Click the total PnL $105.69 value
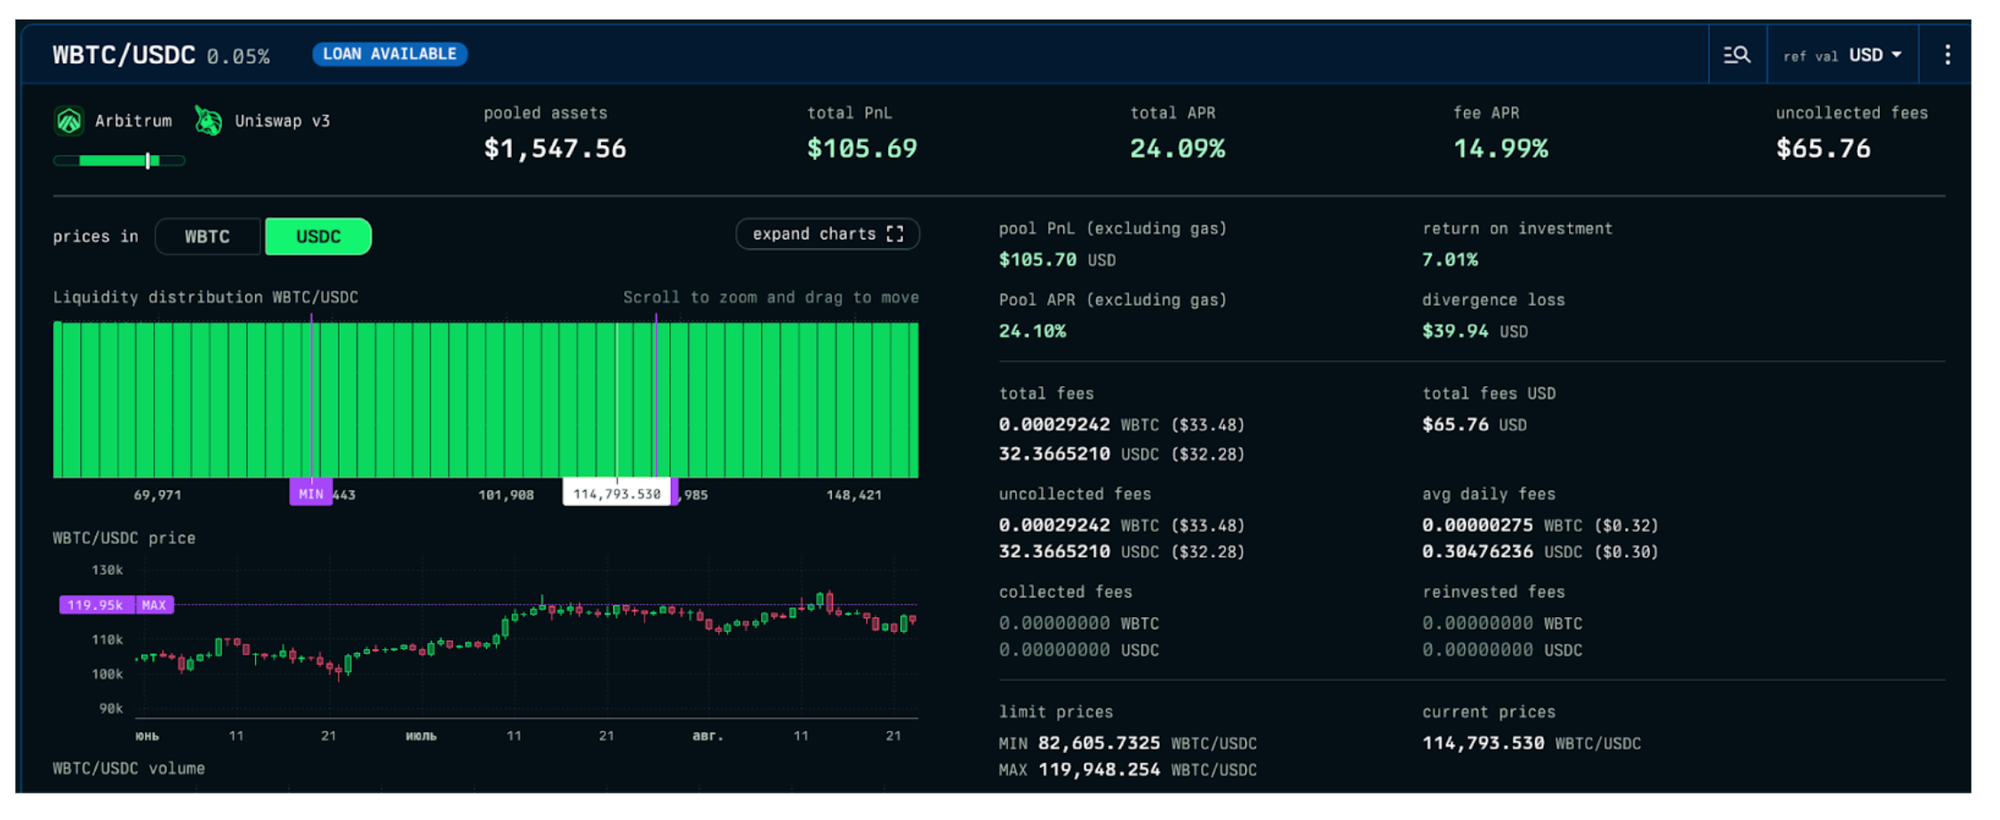 (861, 149)
